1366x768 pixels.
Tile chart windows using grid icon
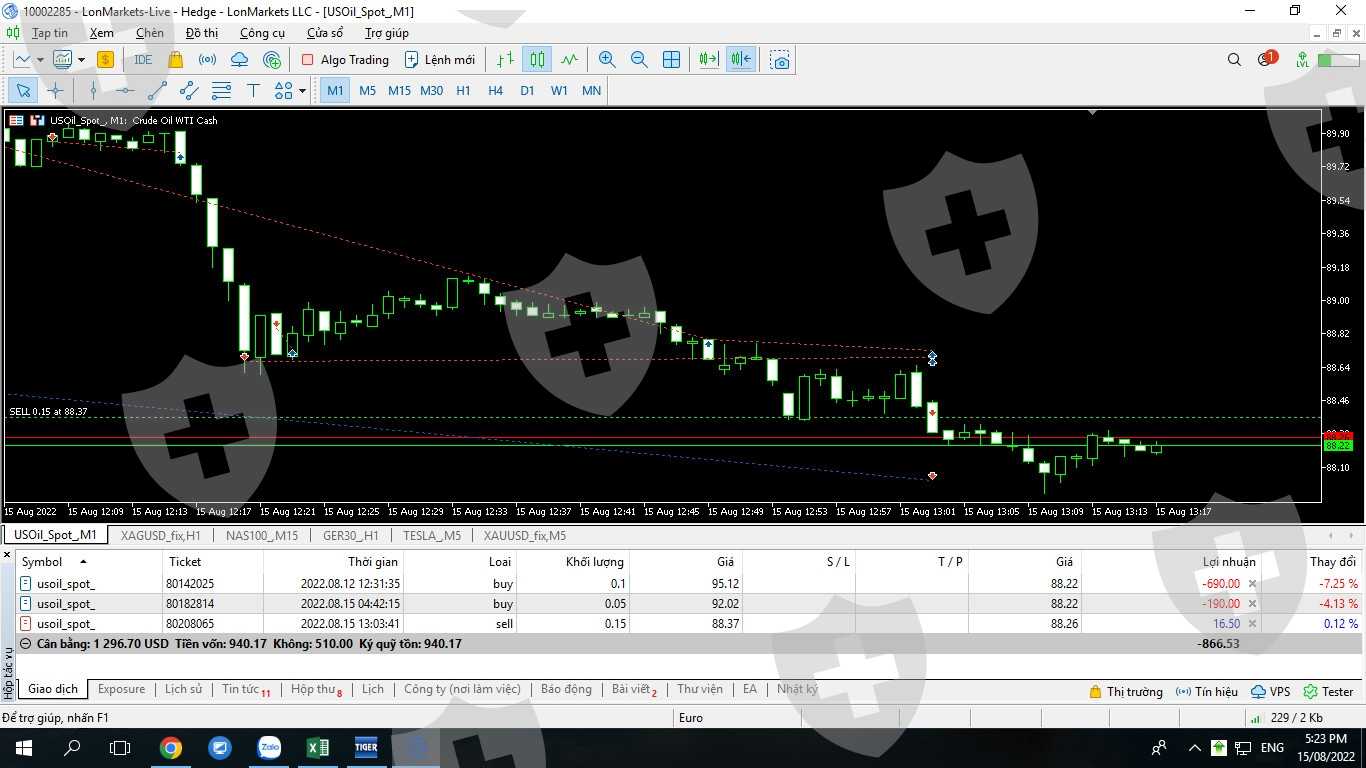(671, 60)
